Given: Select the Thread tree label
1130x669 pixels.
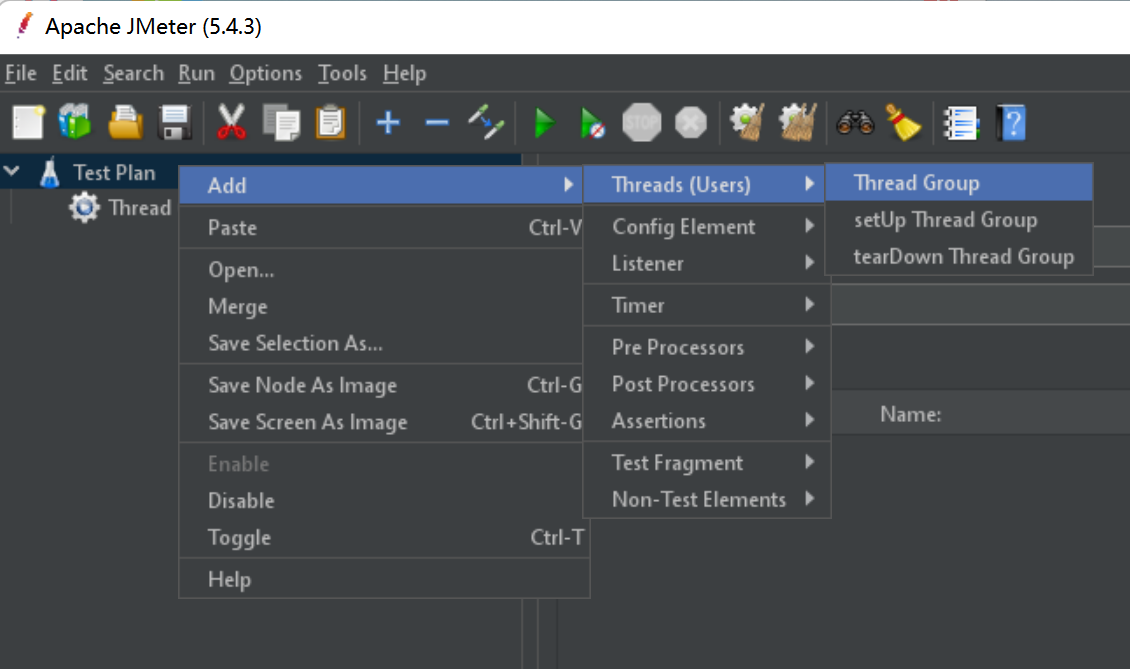Looking at the screenshot, I should 140,208.
